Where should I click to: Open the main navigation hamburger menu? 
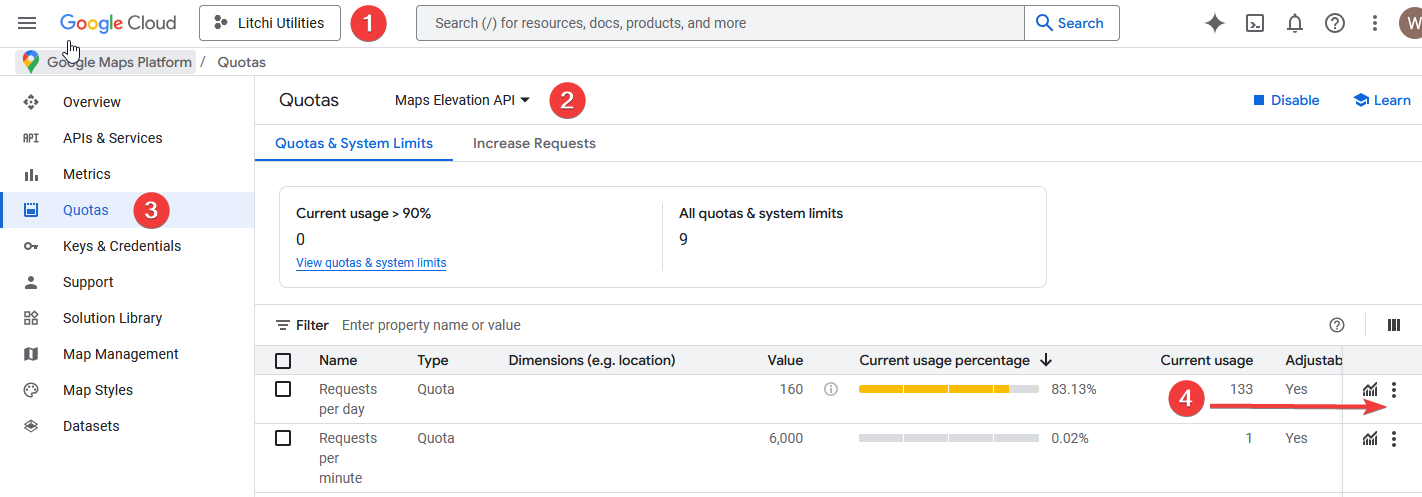pyautogui.click(x=27, y=23)
